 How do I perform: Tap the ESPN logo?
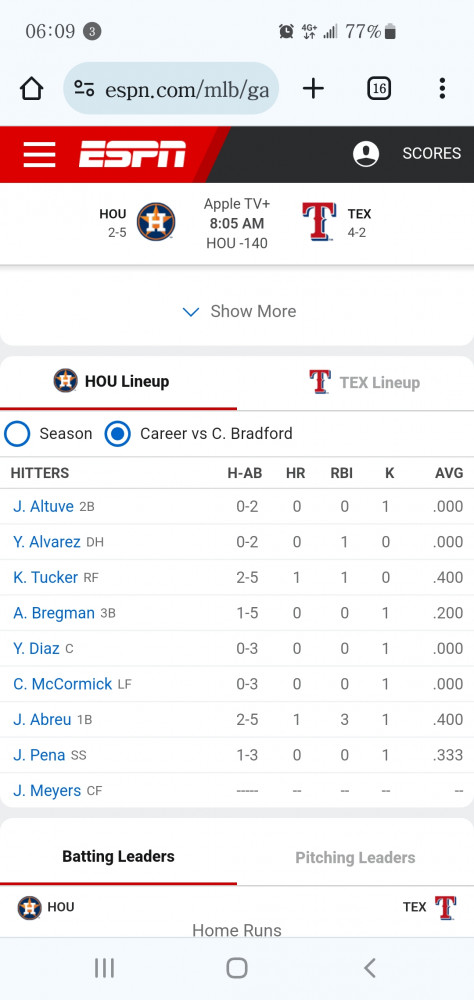(x=132, y=154)
